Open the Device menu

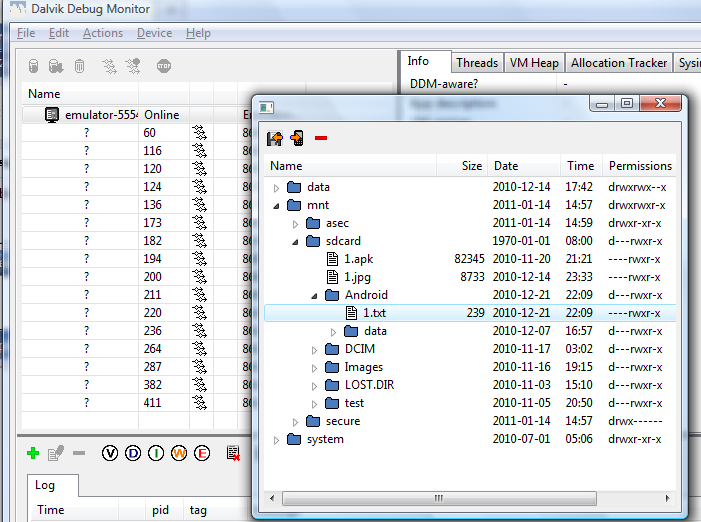coord(154,33)
